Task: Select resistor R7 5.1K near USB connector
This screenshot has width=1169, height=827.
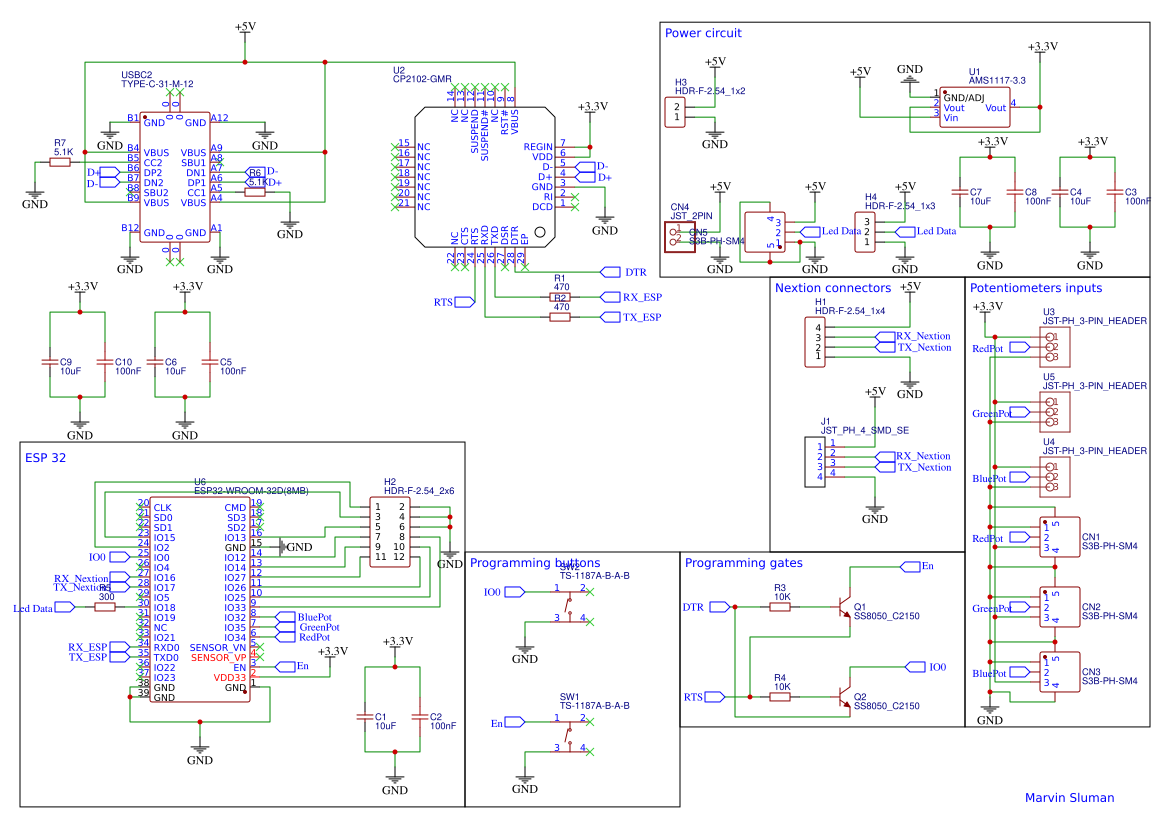Action: pyautogui.click(x=60, y=162)
